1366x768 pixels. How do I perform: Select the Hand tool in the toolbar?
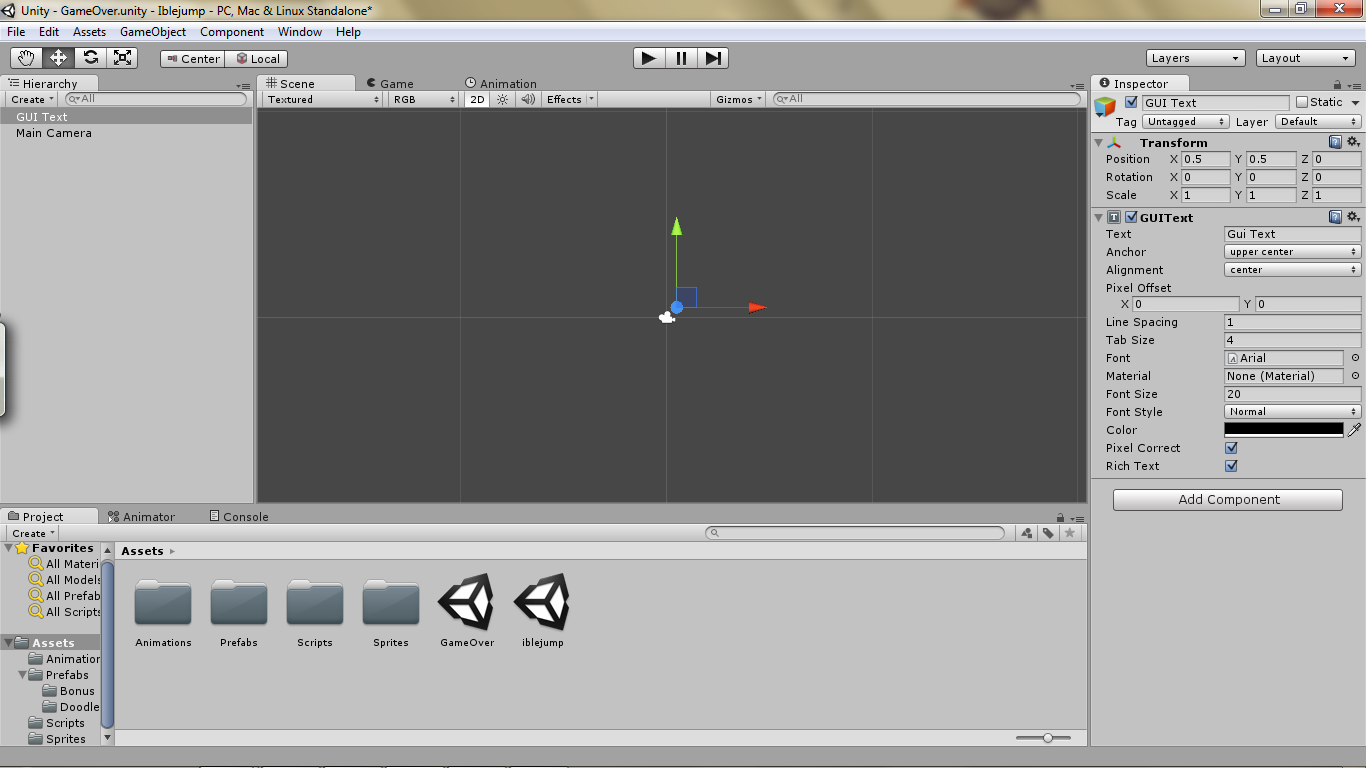point(26,58)
